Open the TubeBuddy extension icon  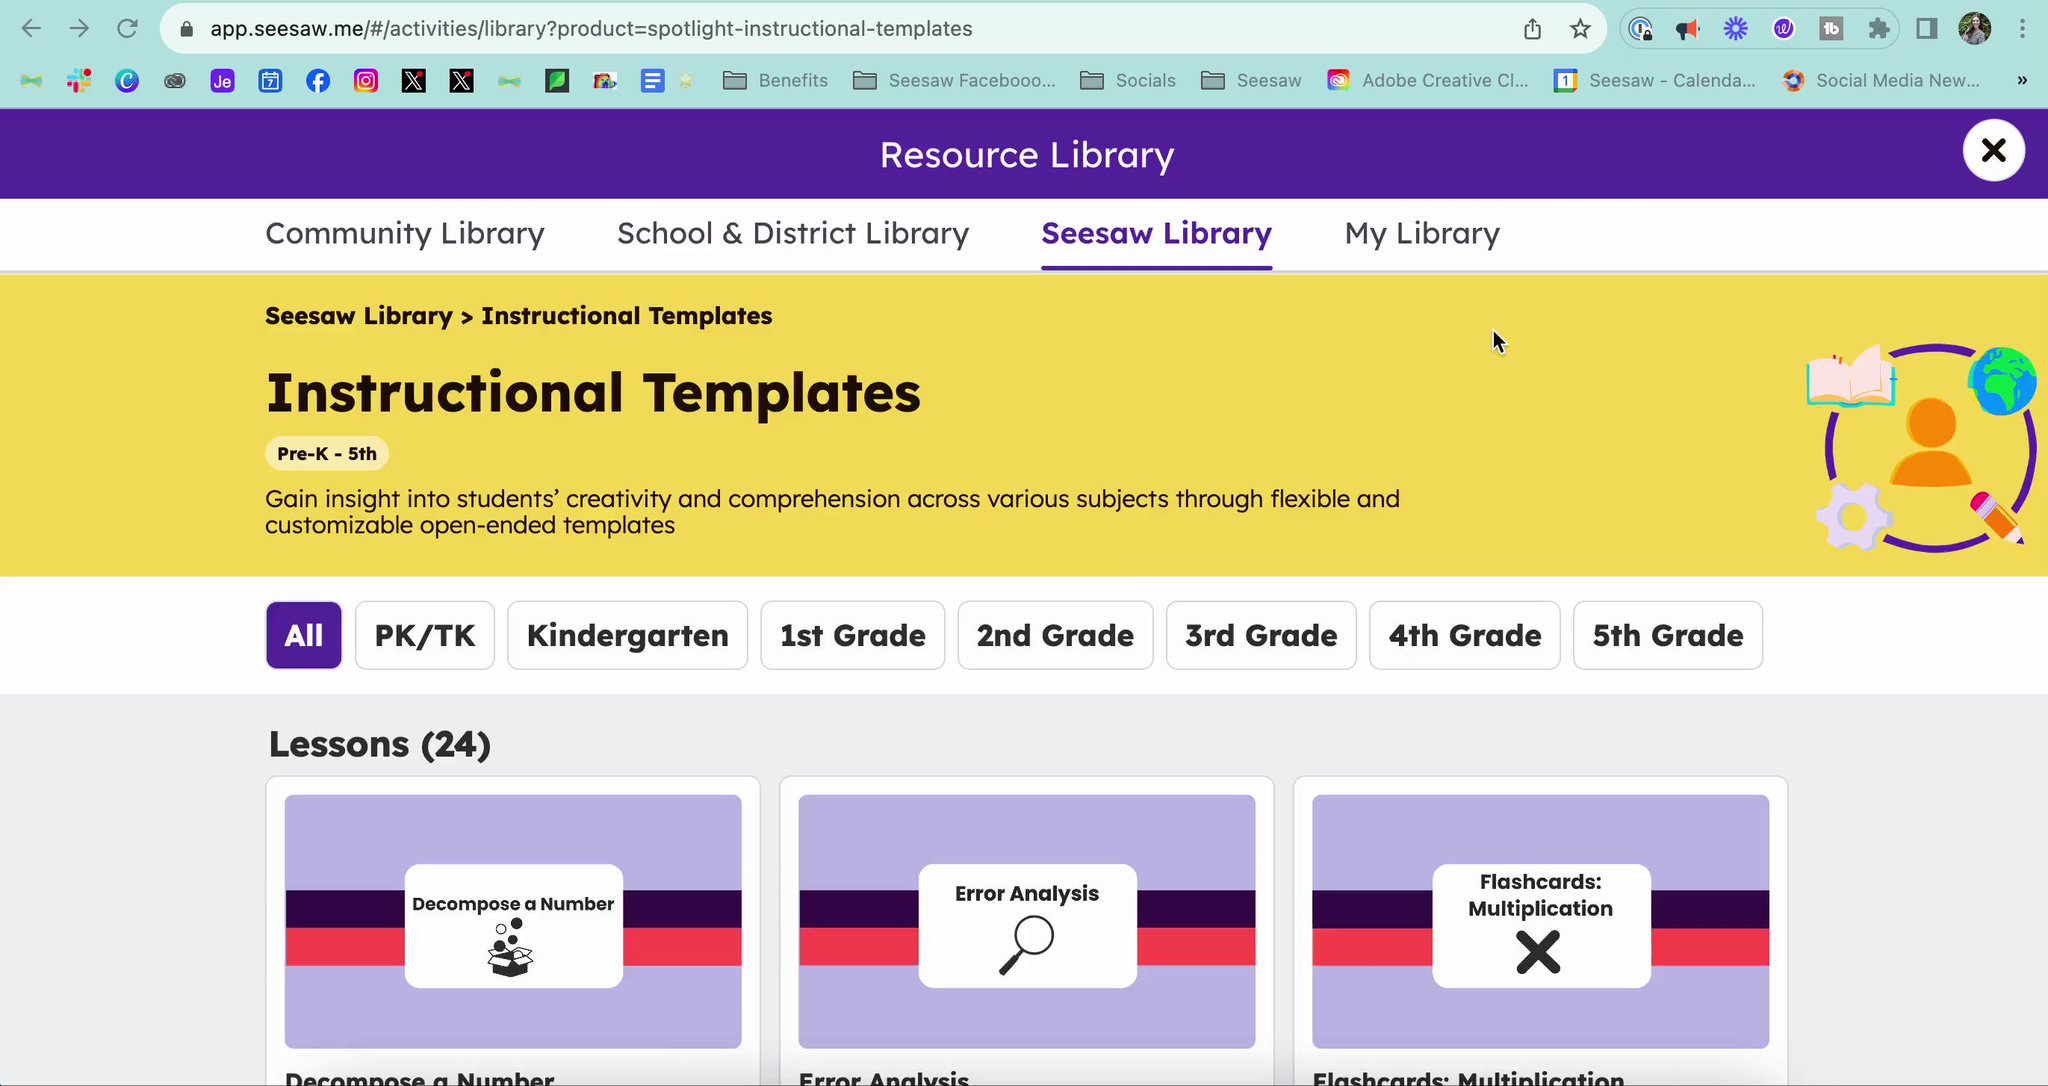pos(1832,29)
